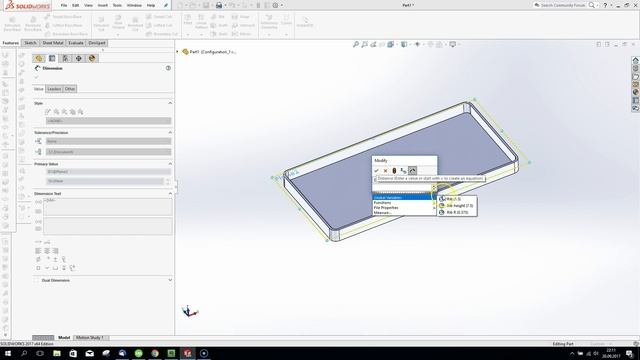Open the Mail app in the taskbar
Screen dimensions: 640x360
pos(90,353)
